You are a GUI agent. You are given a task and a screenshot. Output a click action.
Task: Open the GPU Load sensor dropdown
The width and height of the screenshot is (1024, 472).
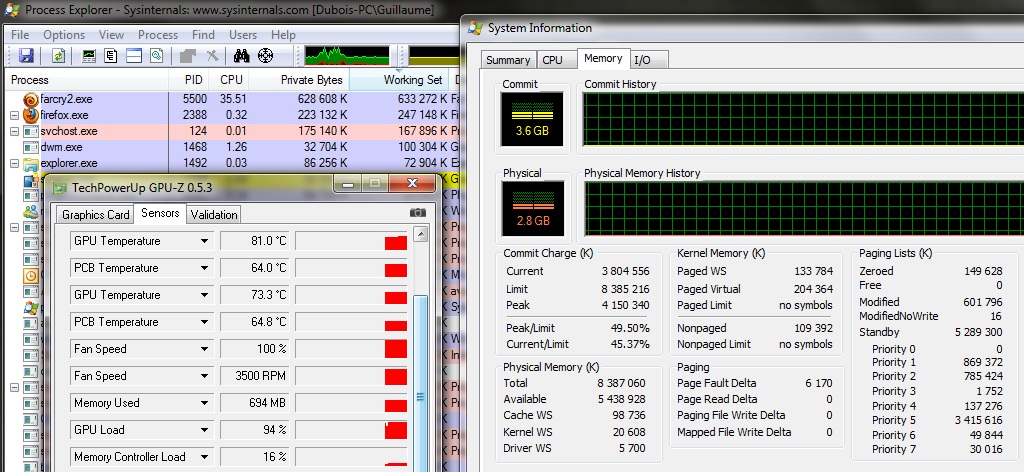(205, 430)
